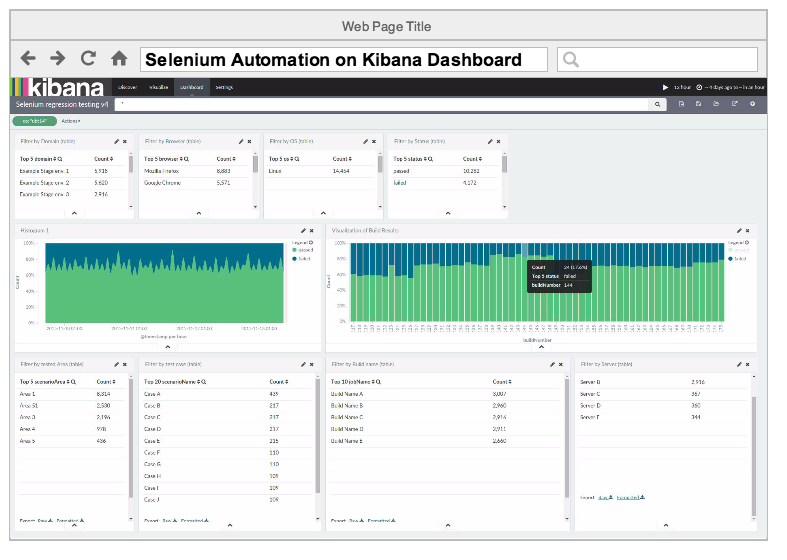
Task: Collapse the Filter by Server panel caret
Action: [666, 525]
